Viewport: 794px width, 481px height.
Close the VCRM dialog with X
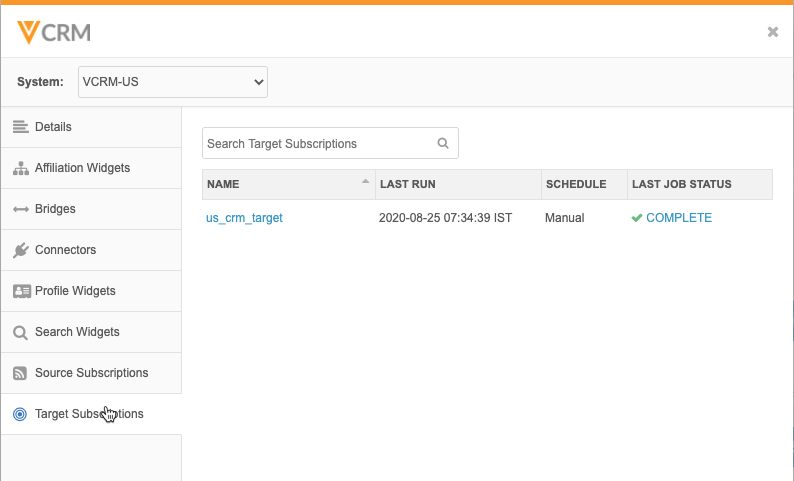pyautogui.click(x=772, y=32)
